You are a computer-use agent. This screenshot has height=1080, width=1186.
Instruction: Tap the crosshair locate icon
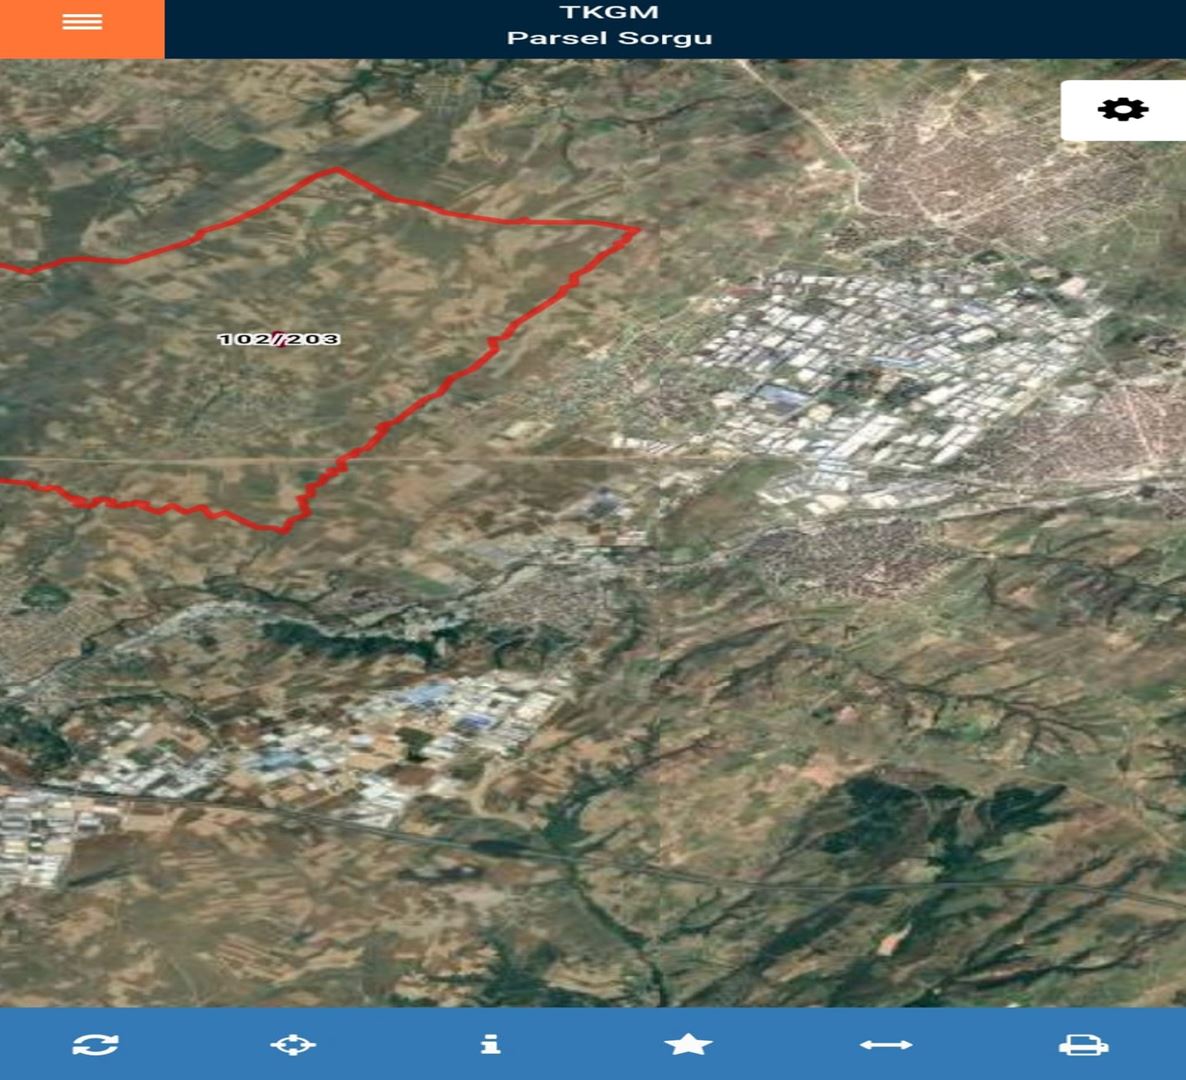293,1044
